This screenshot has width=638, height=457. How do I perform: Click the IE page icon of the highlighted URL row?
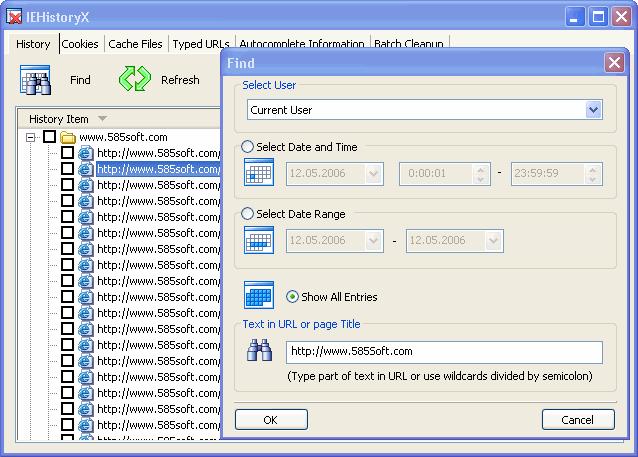[85, 169]
